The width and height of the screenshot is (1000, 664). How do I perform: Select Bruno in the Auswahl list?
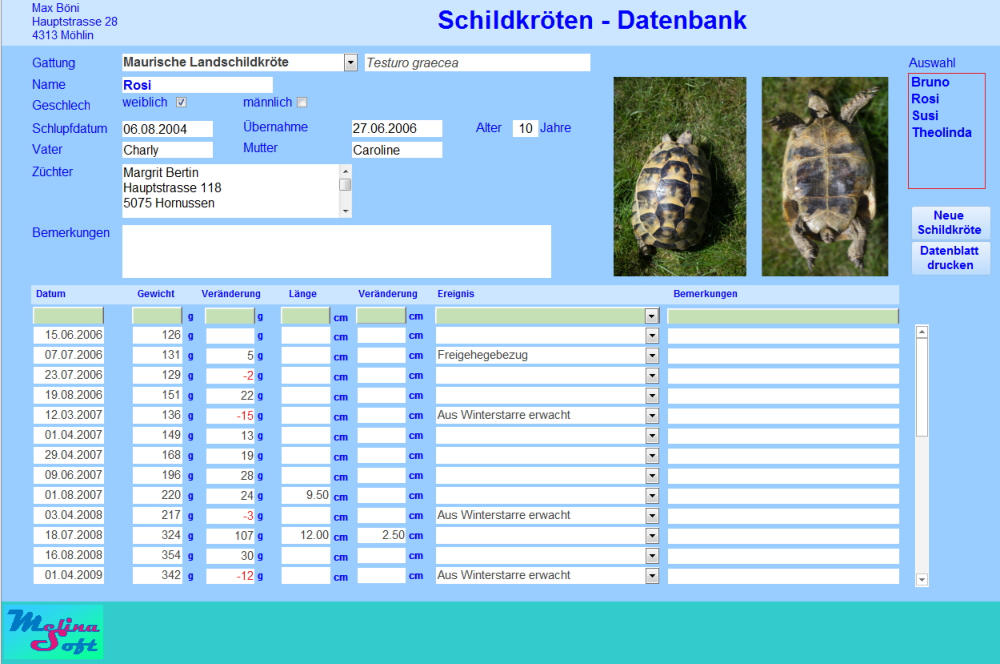930,82
